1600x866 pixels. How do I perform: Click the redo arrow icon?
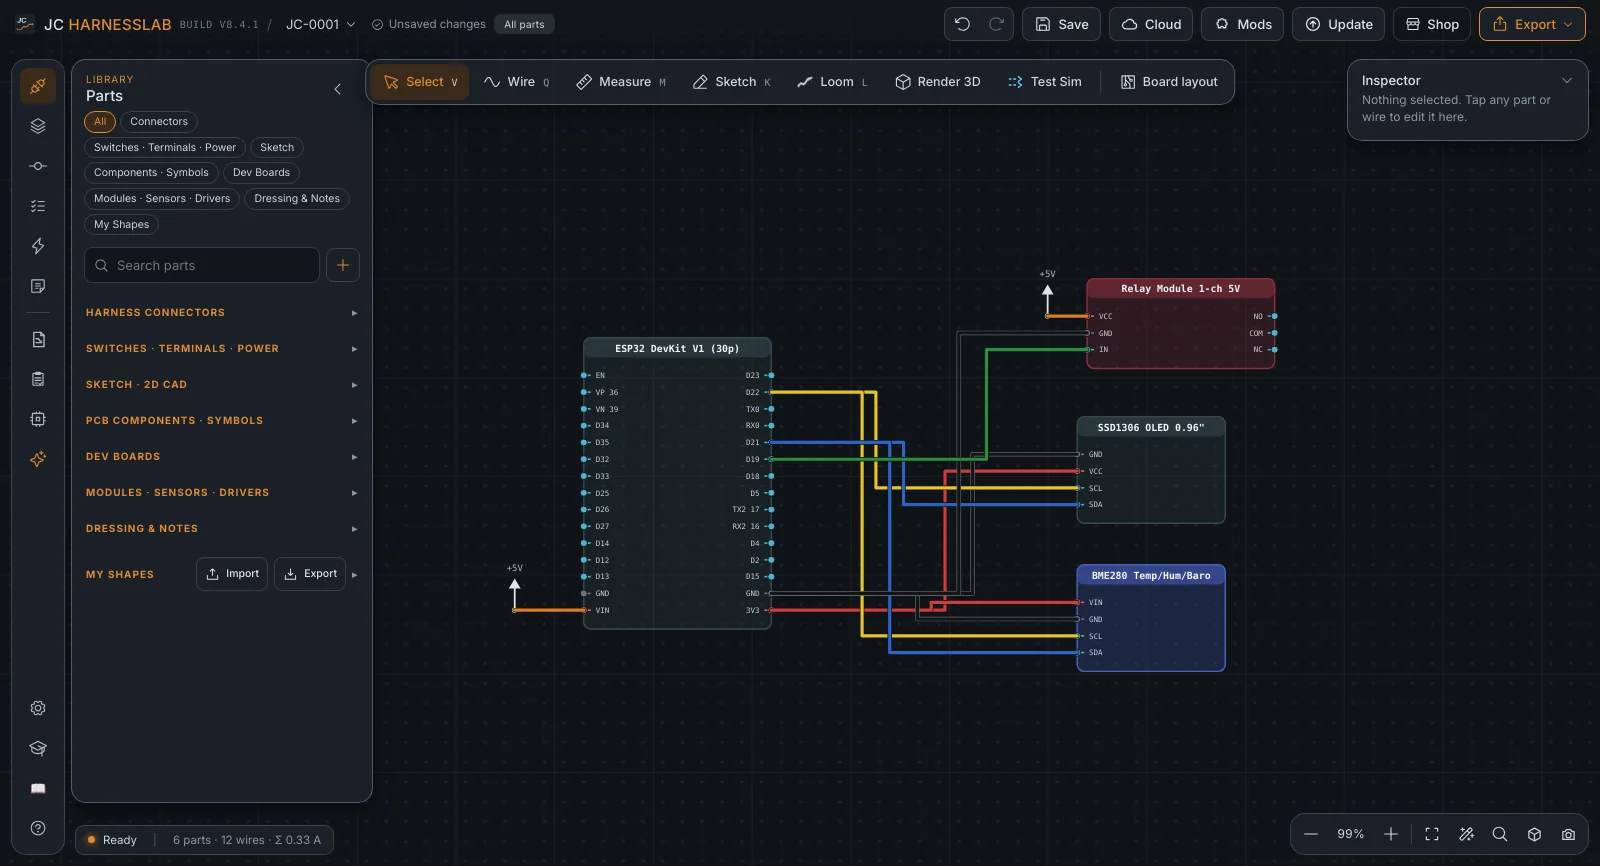(996, 24)
